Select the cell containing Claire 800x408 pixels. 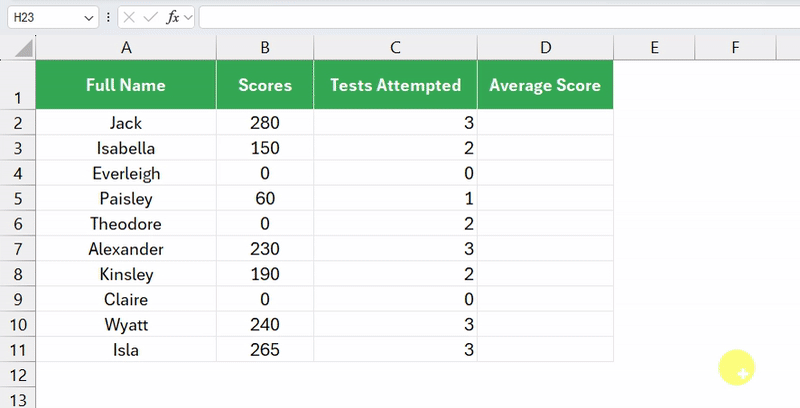[126, 299]
